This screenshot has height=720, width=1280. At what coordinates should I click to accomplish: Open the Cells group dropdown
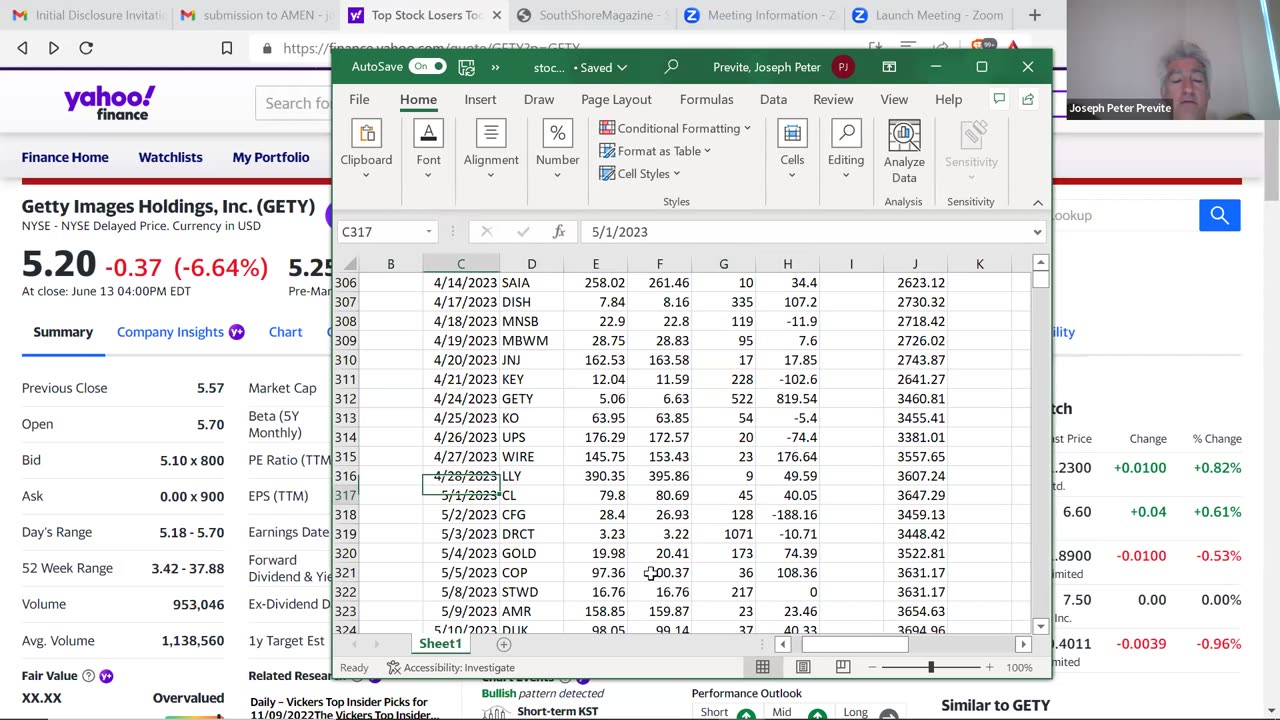(792, 150)
